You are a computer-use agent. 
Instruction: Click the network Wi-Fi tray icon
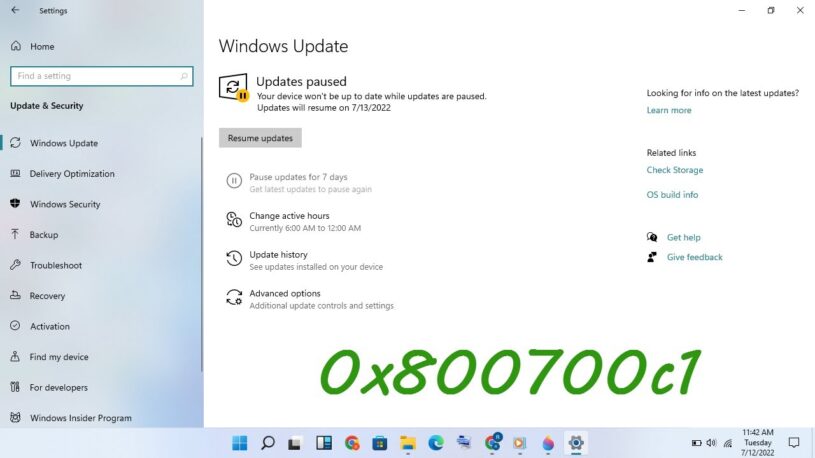pos(728,443)
